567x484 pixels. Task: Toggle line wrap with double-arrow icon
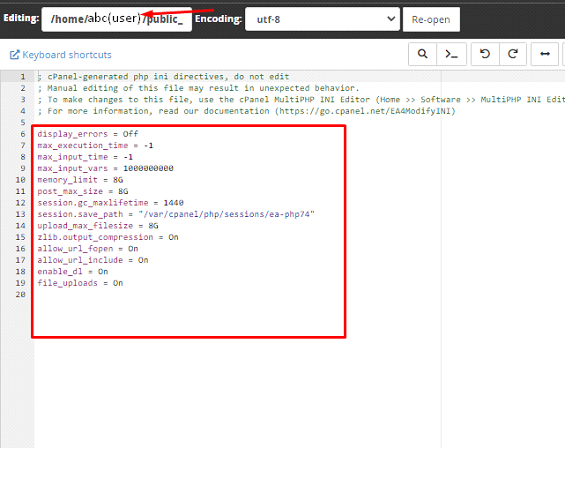click(x=545, y=54)
